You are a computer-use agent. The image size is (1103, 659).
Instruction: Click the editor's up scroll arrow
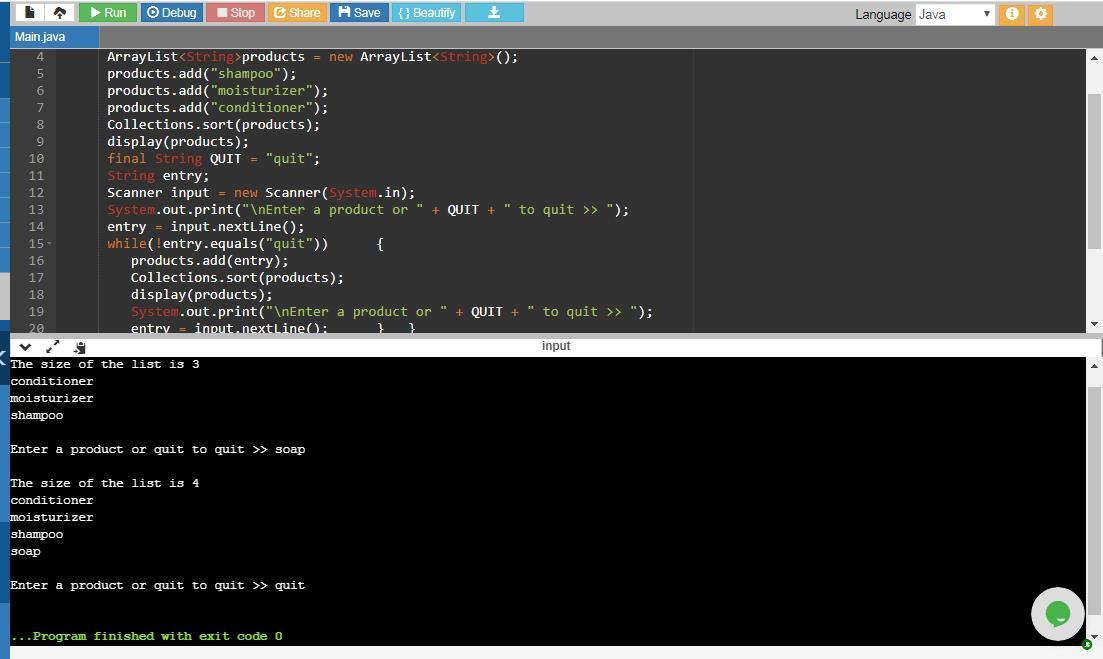click(1094, 57)
